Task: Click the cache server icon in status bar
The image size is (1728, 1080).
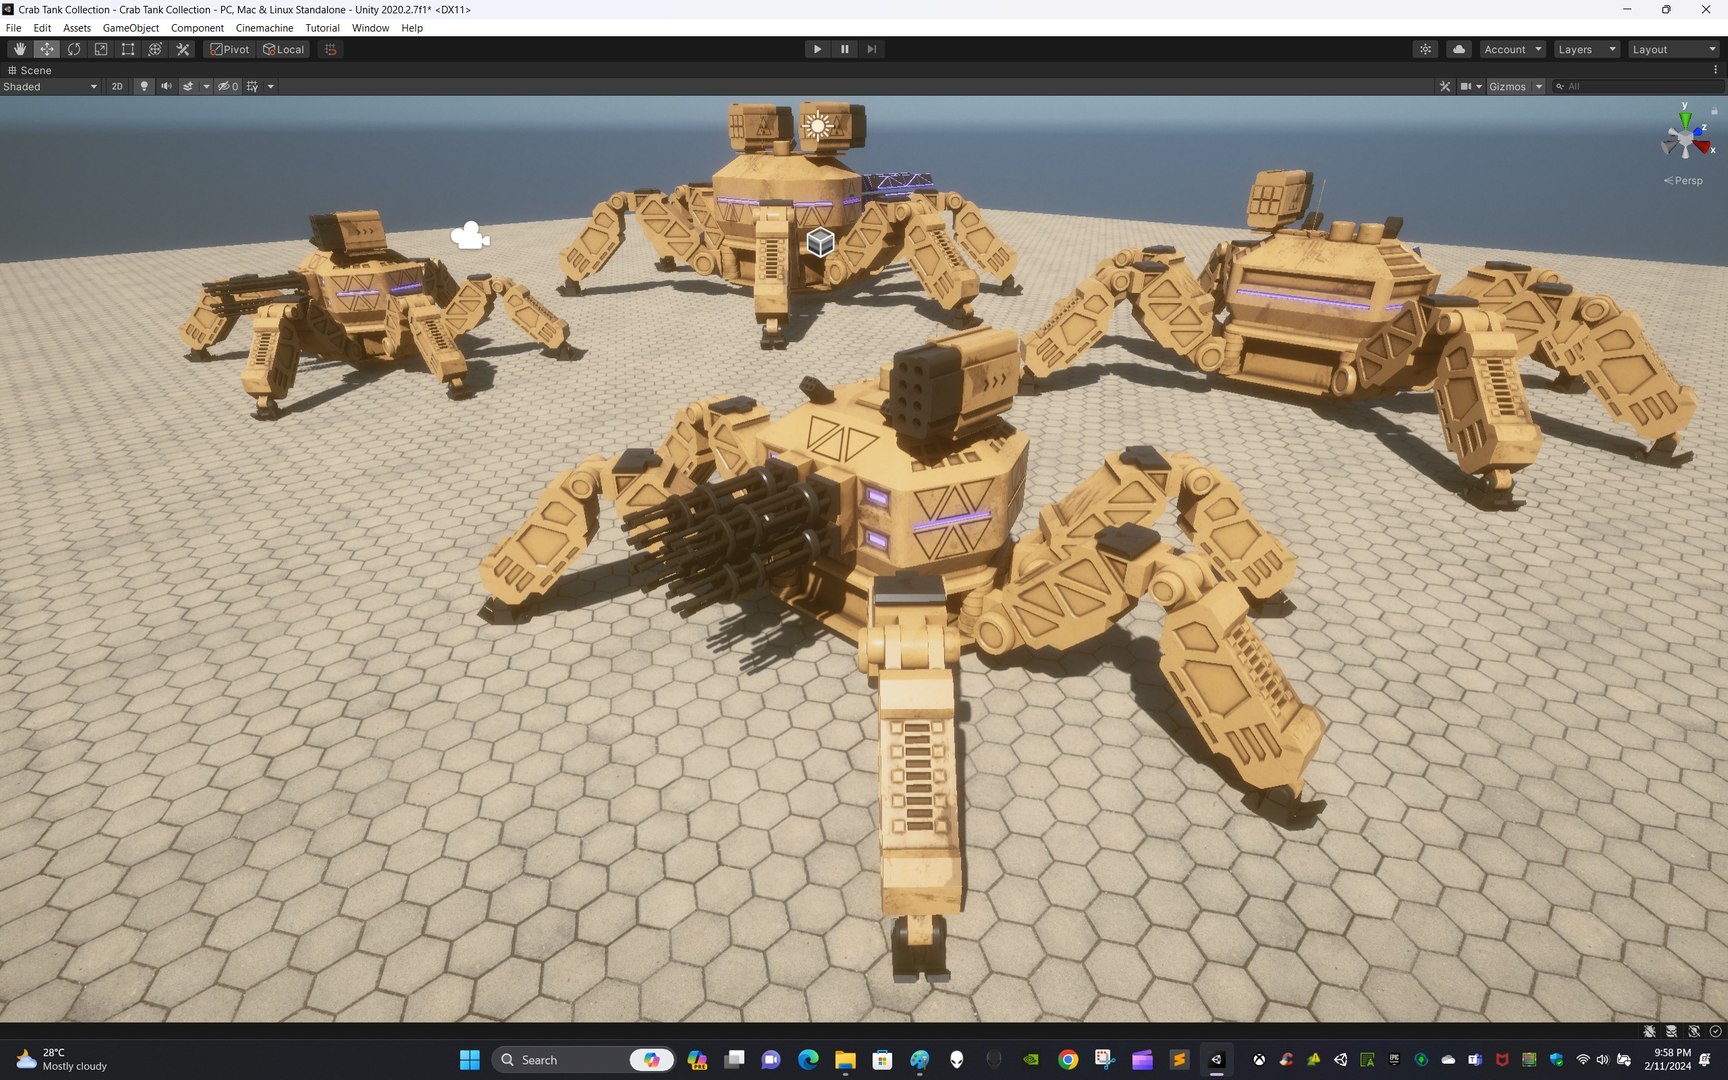Action: [1671, 1031]
